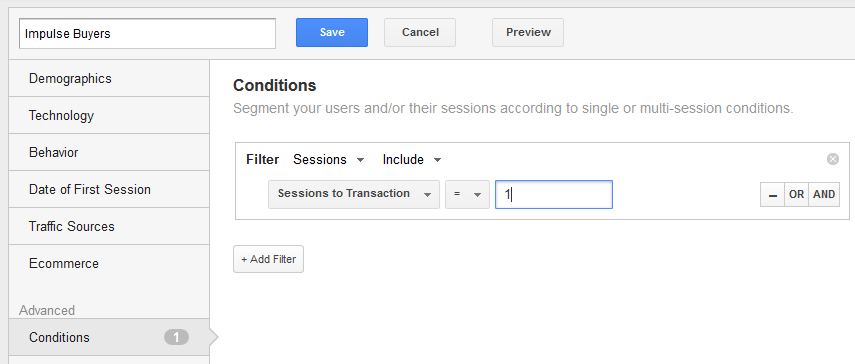Switch to the Technology section
The image size is (855, 364).
click(x=109, y=116)
